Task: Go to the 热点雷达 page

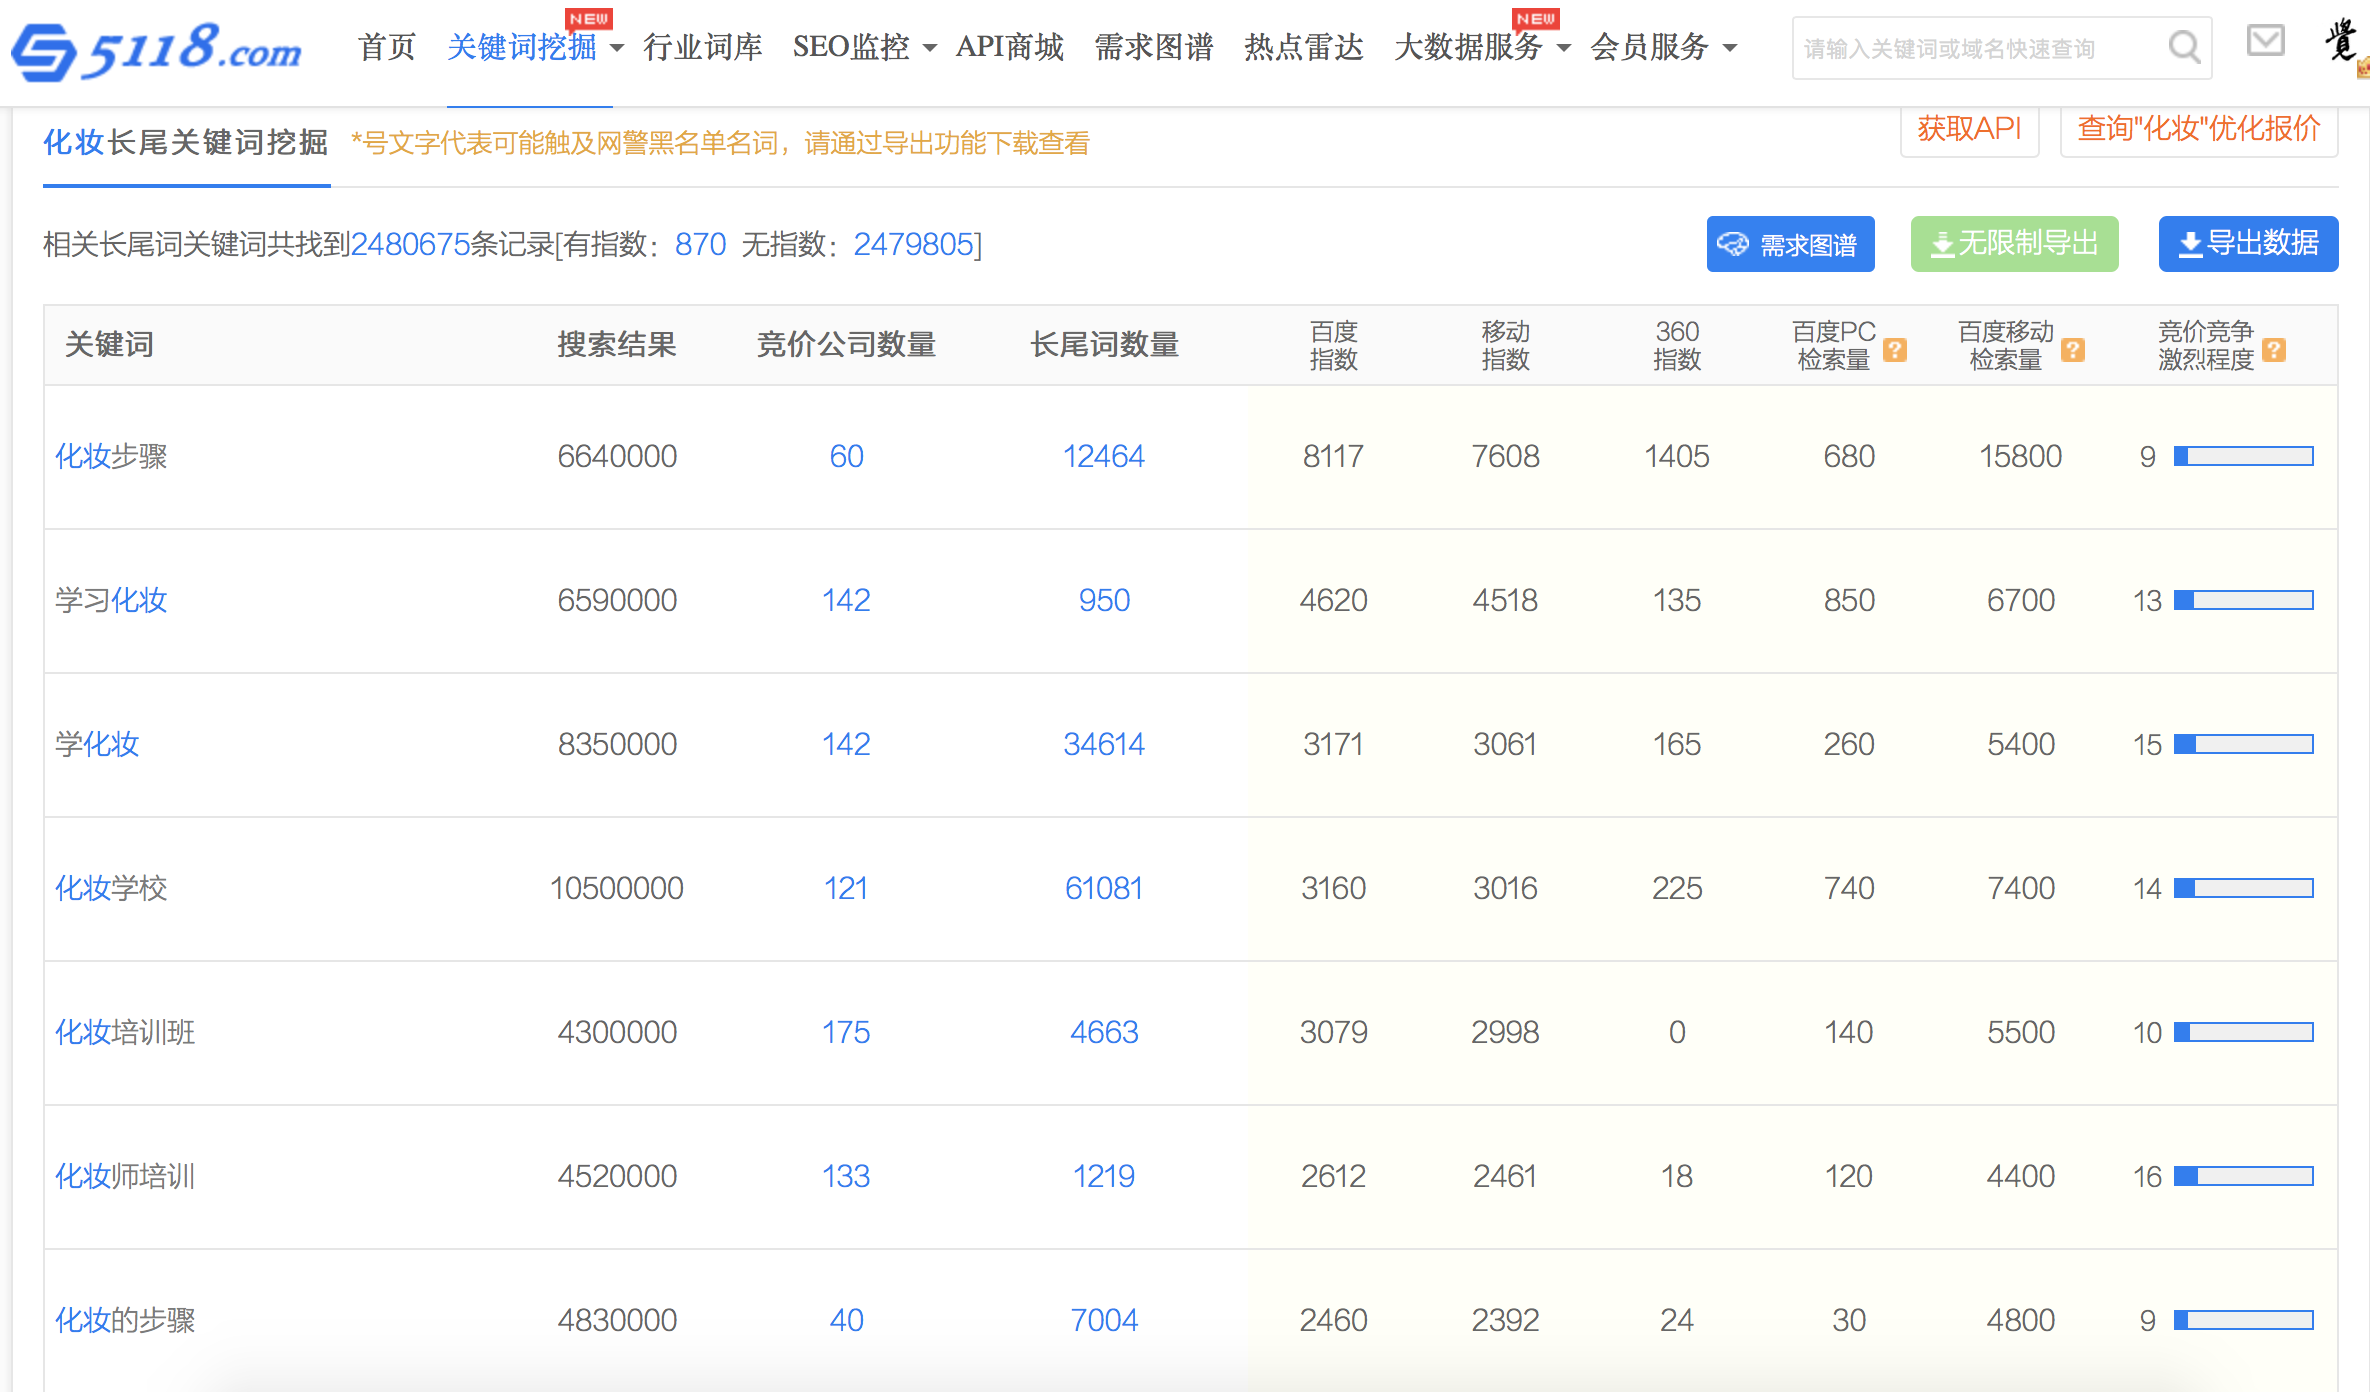Action: point(1303,47)
